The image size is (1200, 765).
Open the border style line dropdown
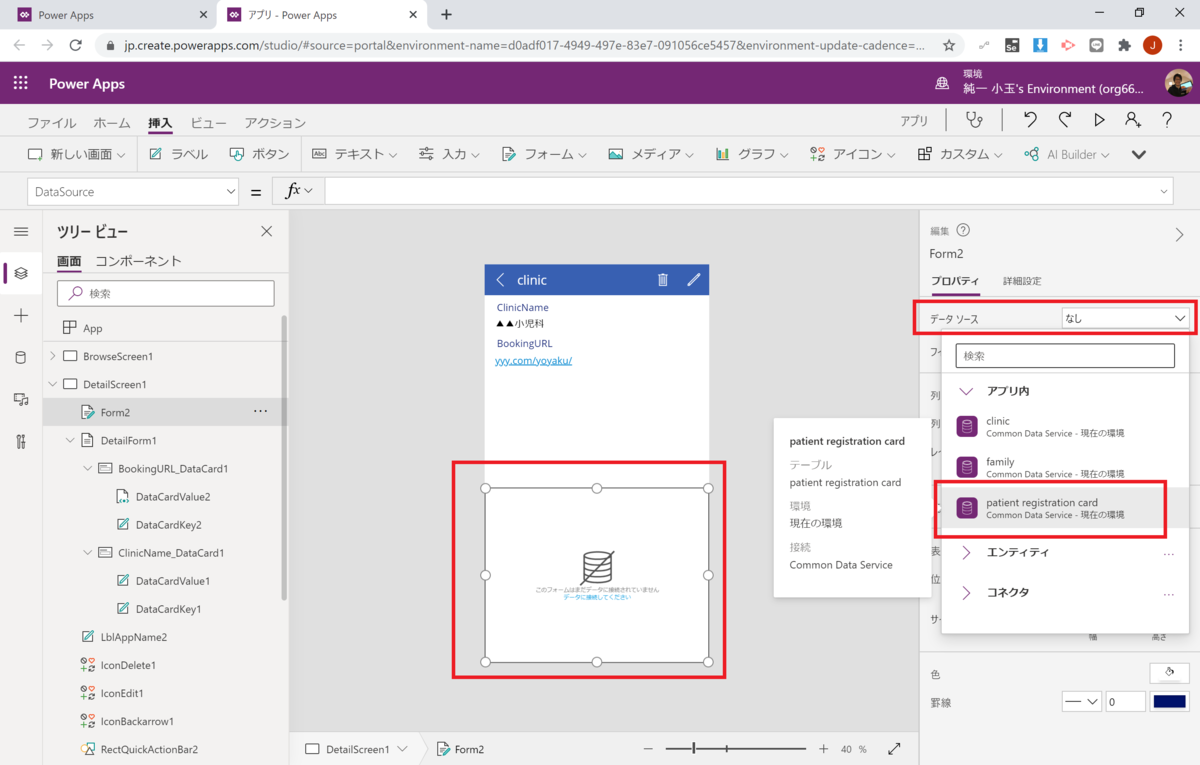click(1081, 702)
